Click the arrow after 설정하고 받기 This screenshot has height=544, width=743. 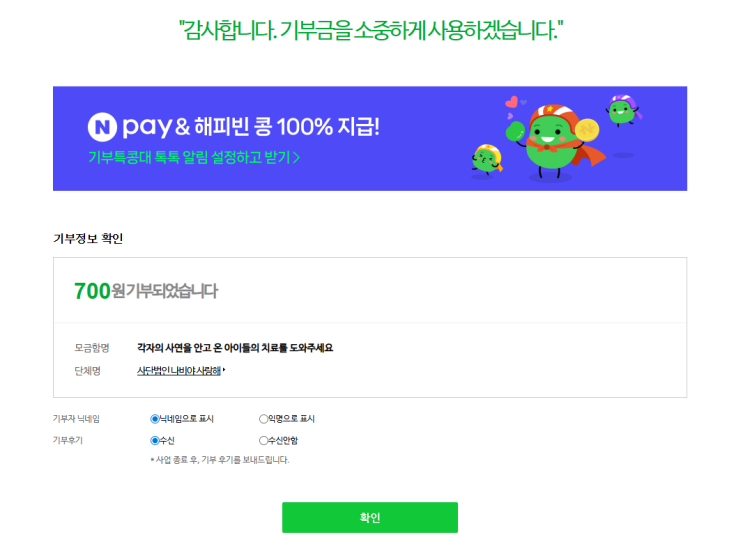297,157
